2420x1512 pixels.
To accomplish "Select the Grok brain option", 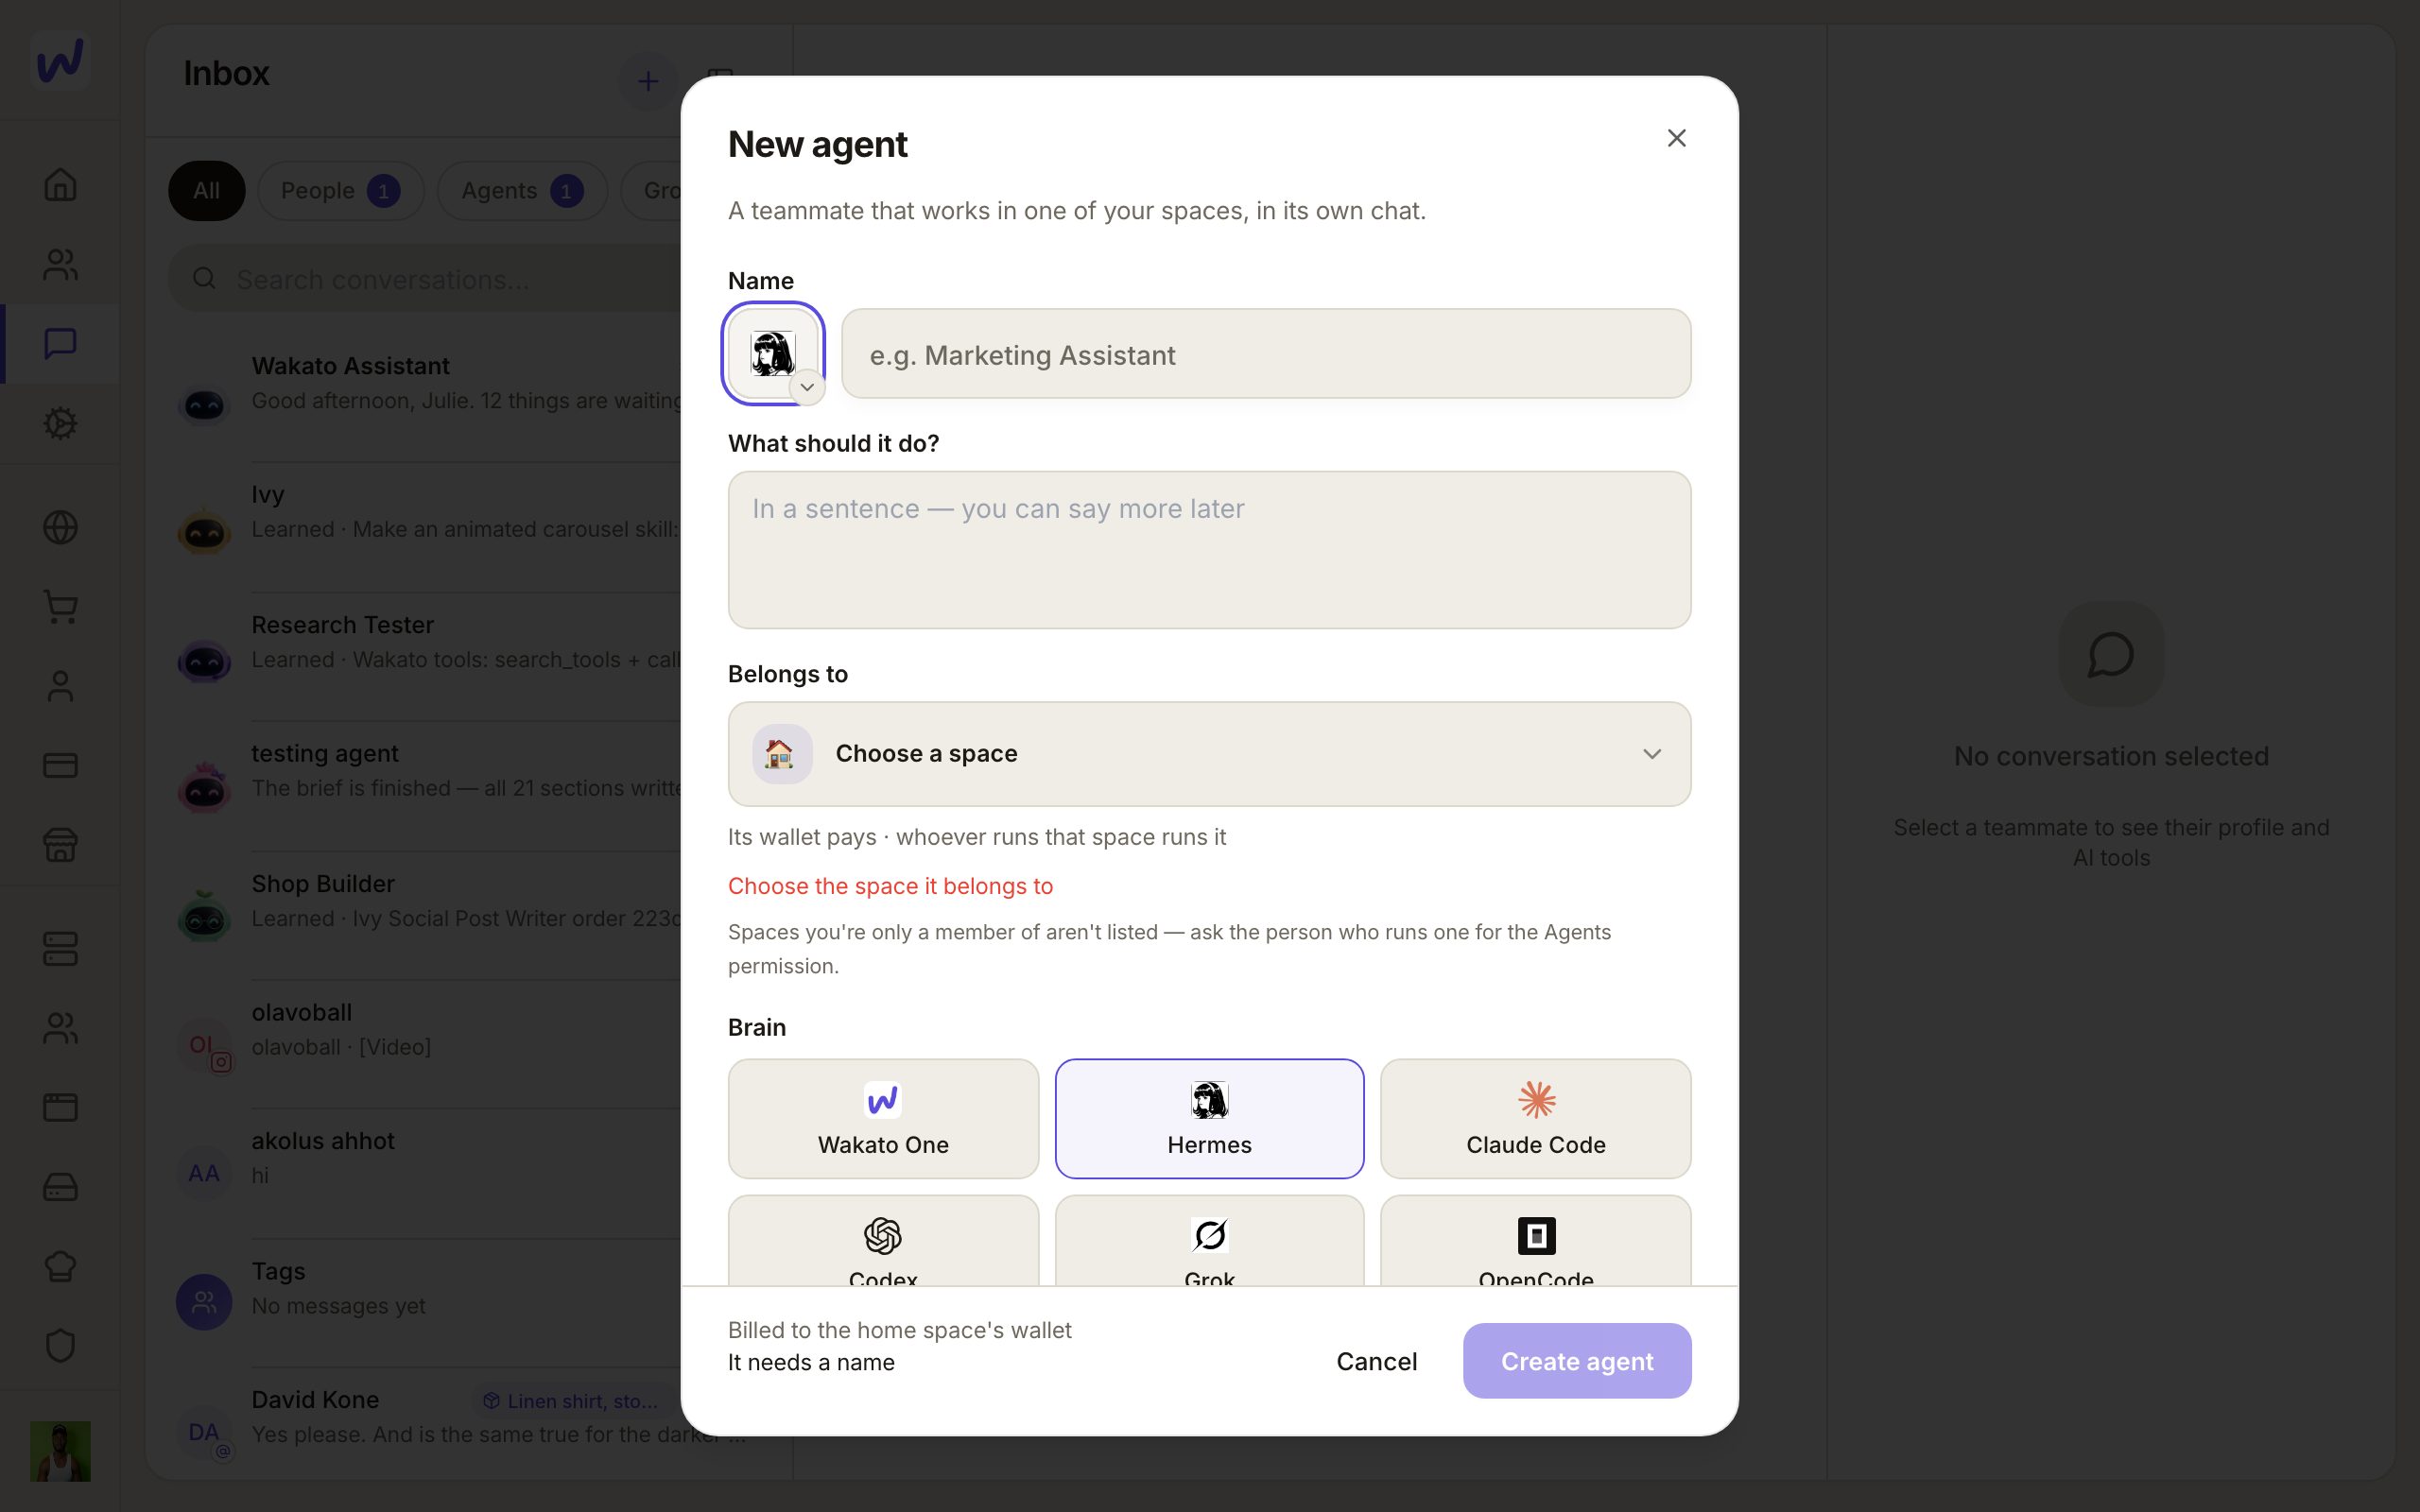I will click(x=1209, y=1242).
